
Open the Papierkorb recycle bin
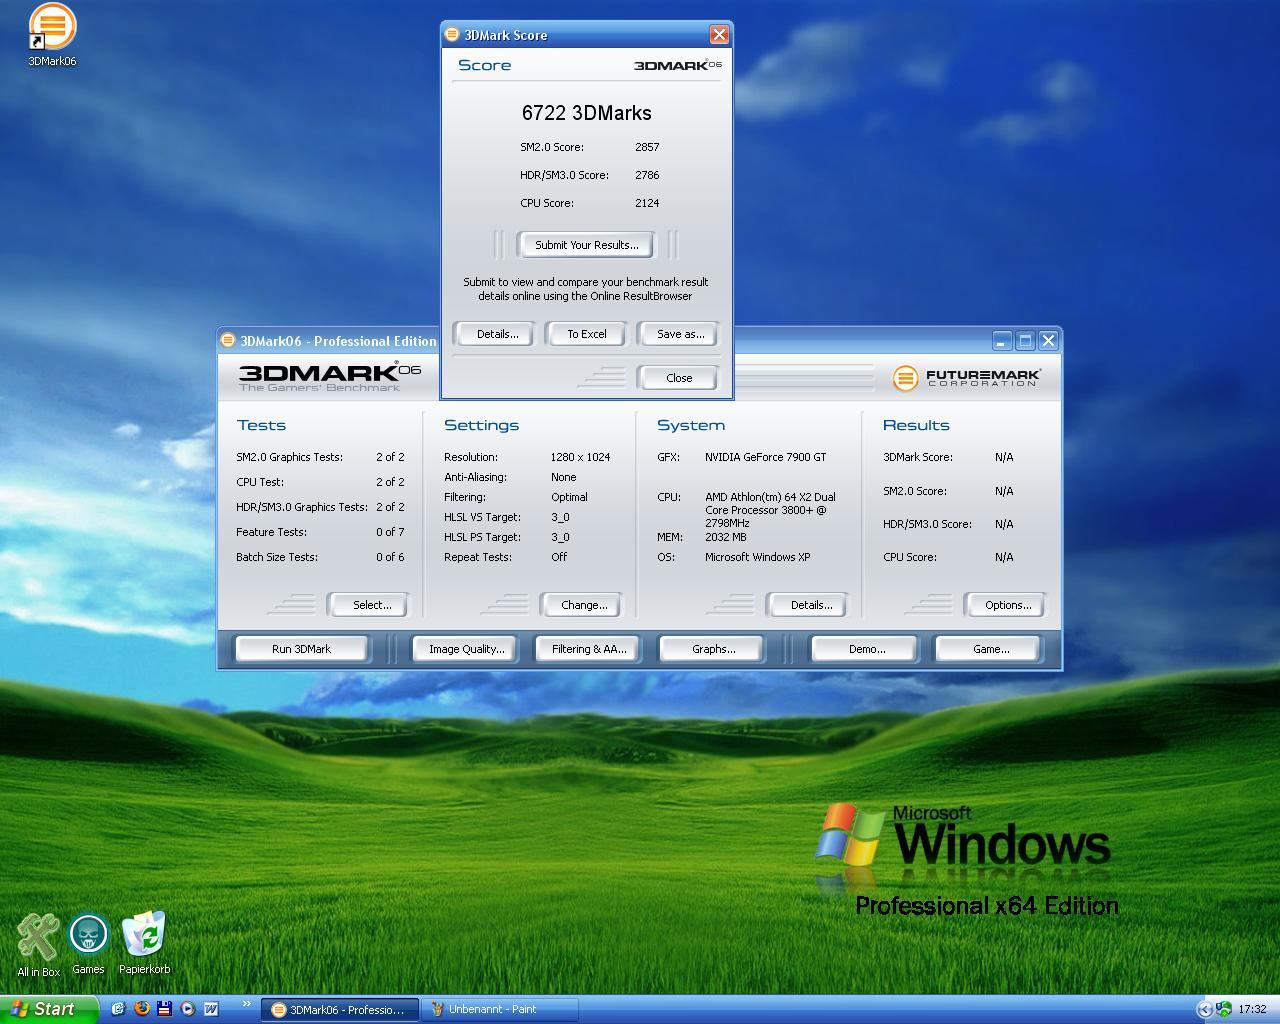[144, 944]
